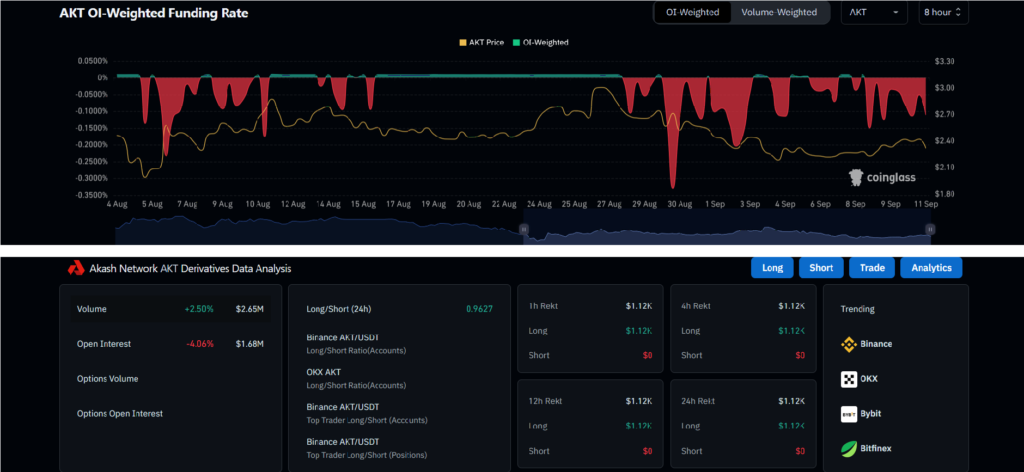Click the 1h Rekt total value

pyautogui.click(x=639, y=306)
